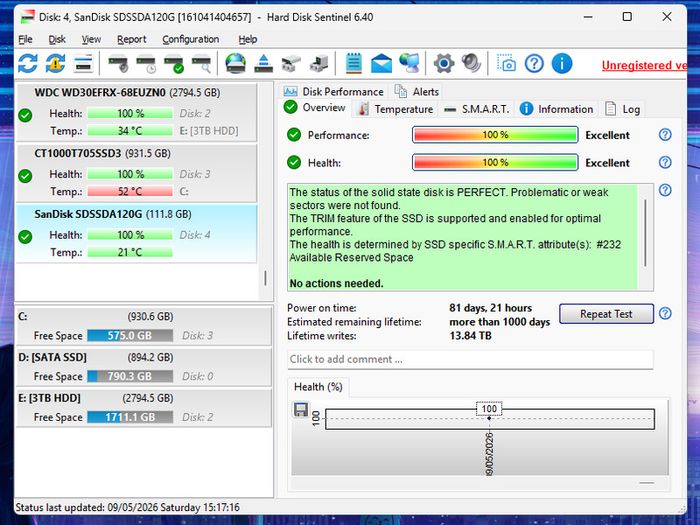This screenshot has height=525, width=700.
Task: Click the Repeat Test button
Action: [606, 314]
